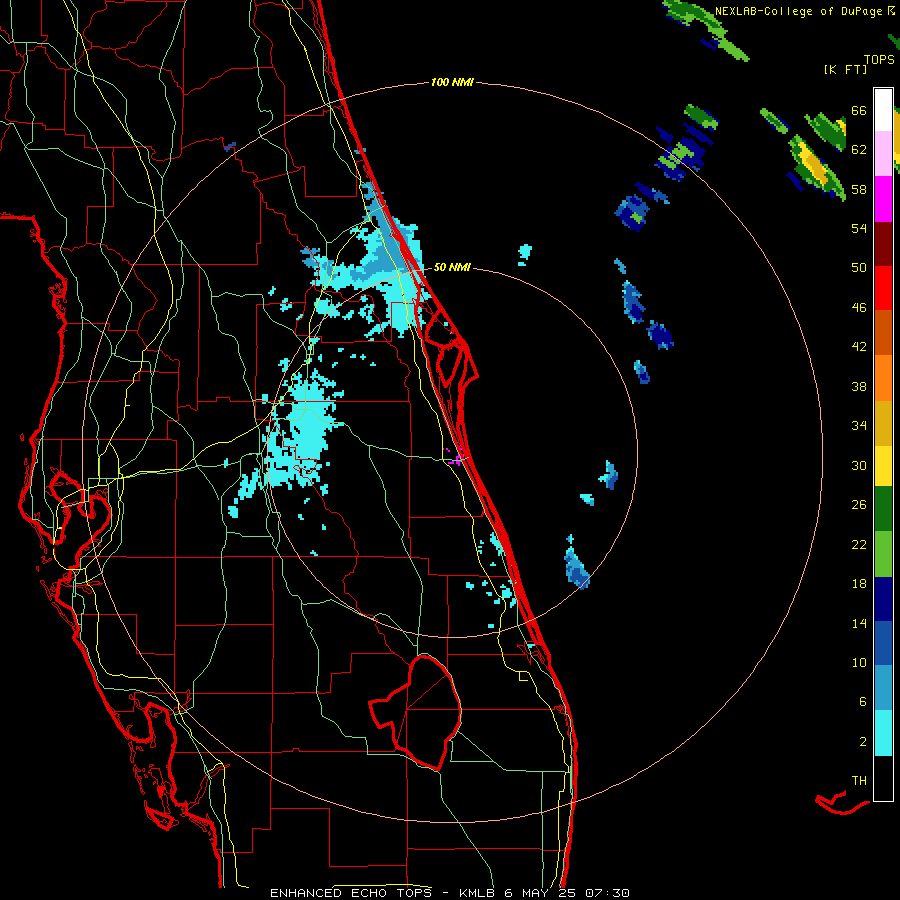Click the TH threshold label on the scale
The image size is (900, 900).
859,781
